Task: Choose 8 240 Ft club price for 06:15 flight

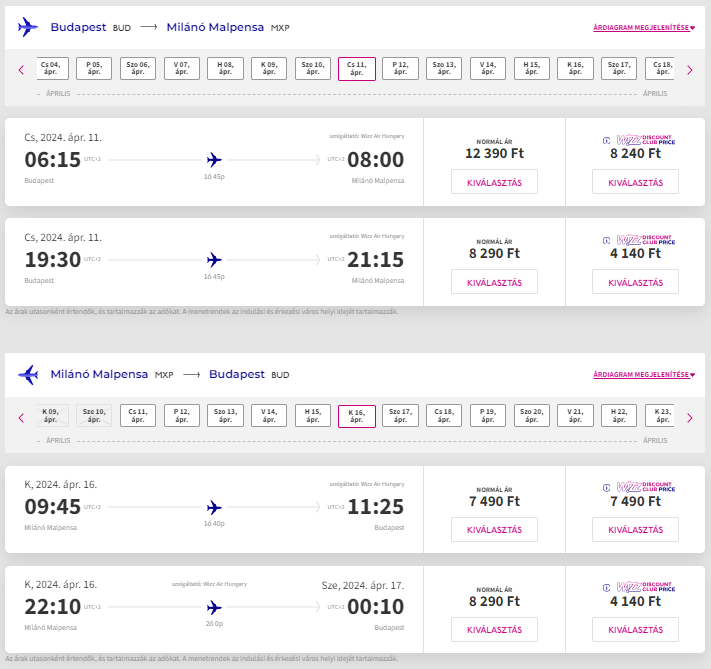Action: (635, 182)
